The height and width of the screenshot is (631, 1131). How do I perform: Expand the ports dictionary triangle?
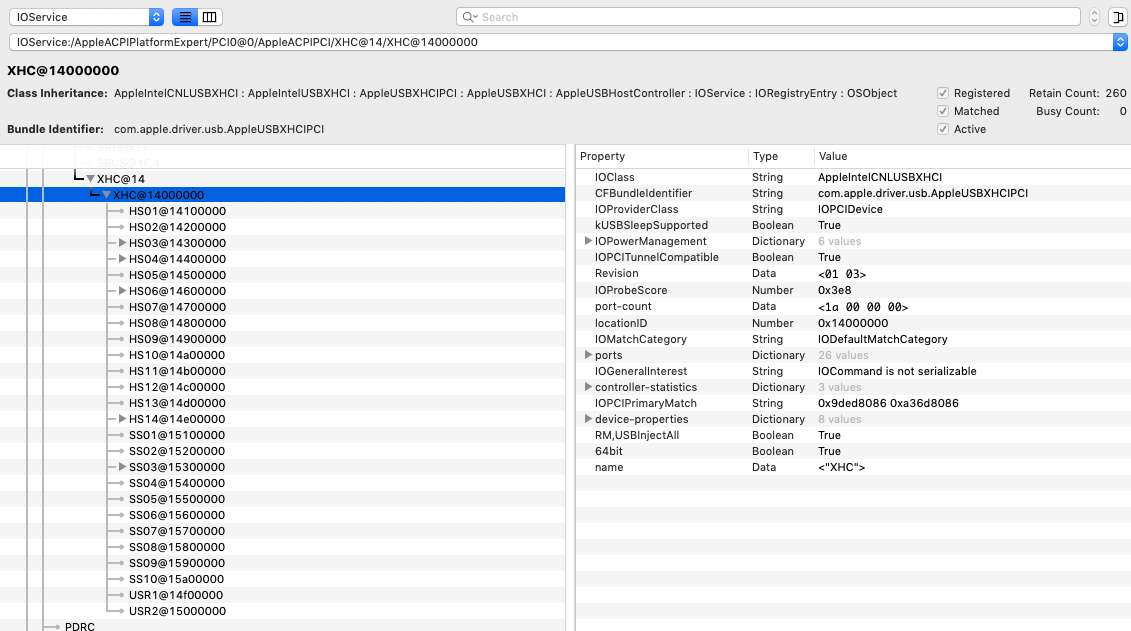(588, 355)
